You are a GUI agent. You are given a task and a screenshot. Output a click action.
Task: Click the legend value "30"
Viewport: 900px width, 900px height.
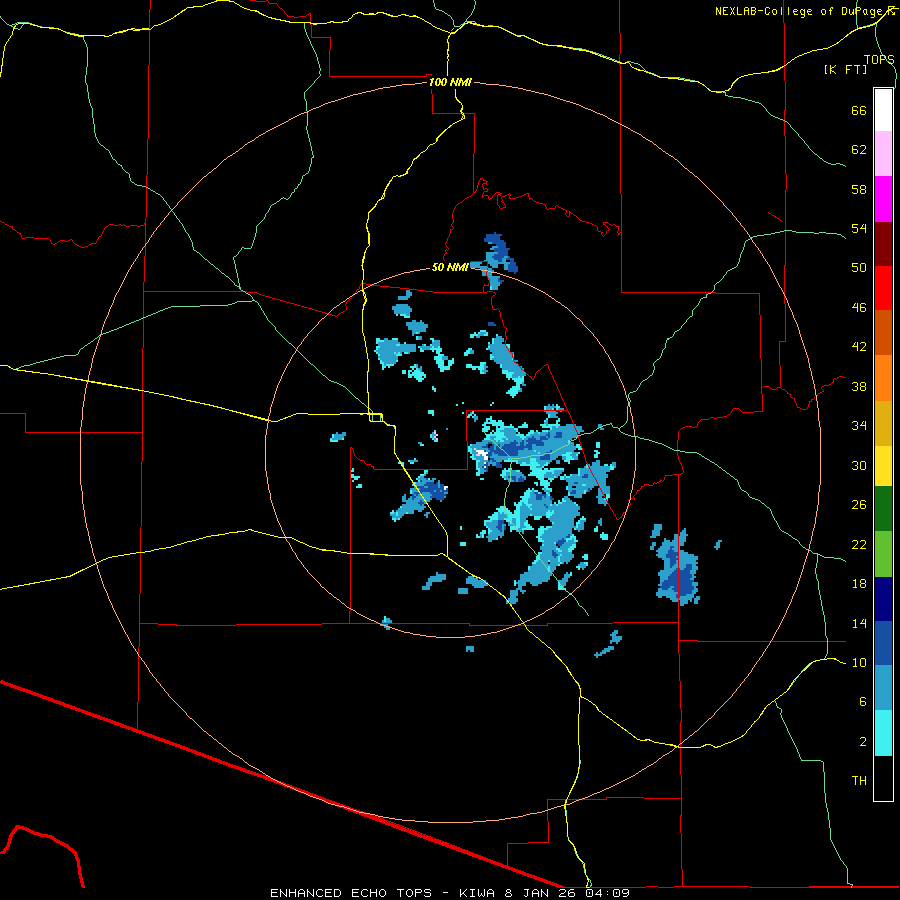tap(859, 465)
